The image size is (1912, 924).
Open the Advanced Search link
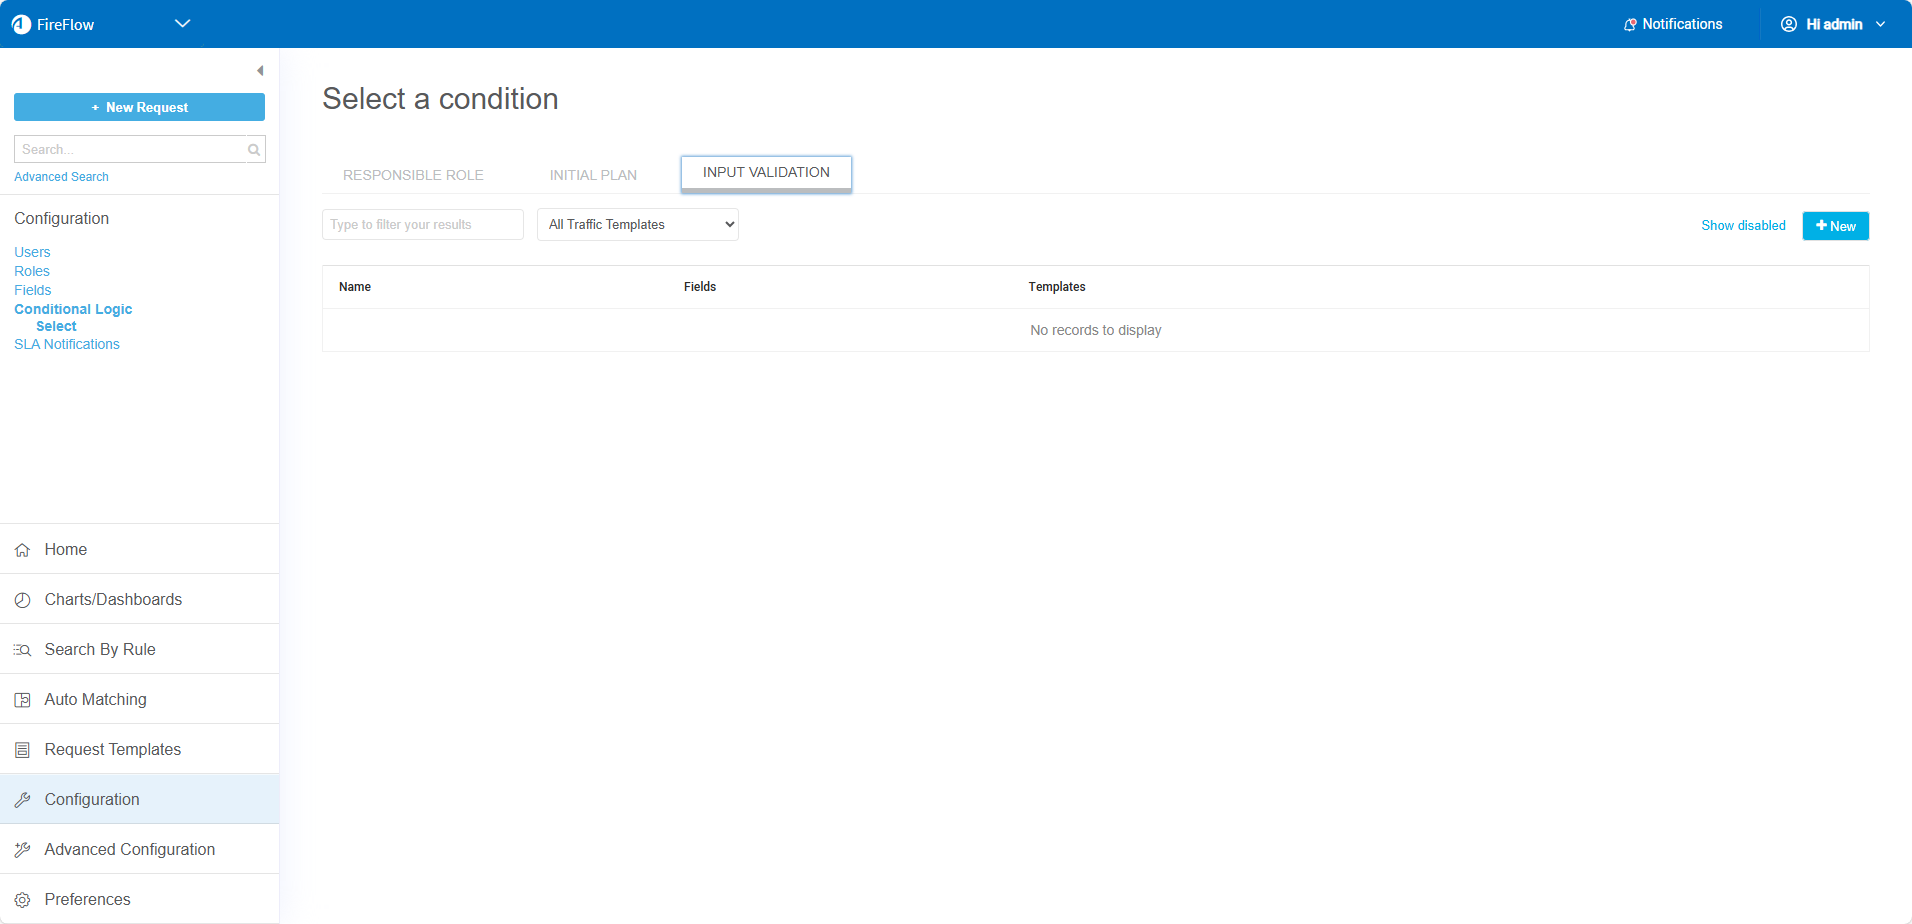pyautogui.click(x=61, y=177)
